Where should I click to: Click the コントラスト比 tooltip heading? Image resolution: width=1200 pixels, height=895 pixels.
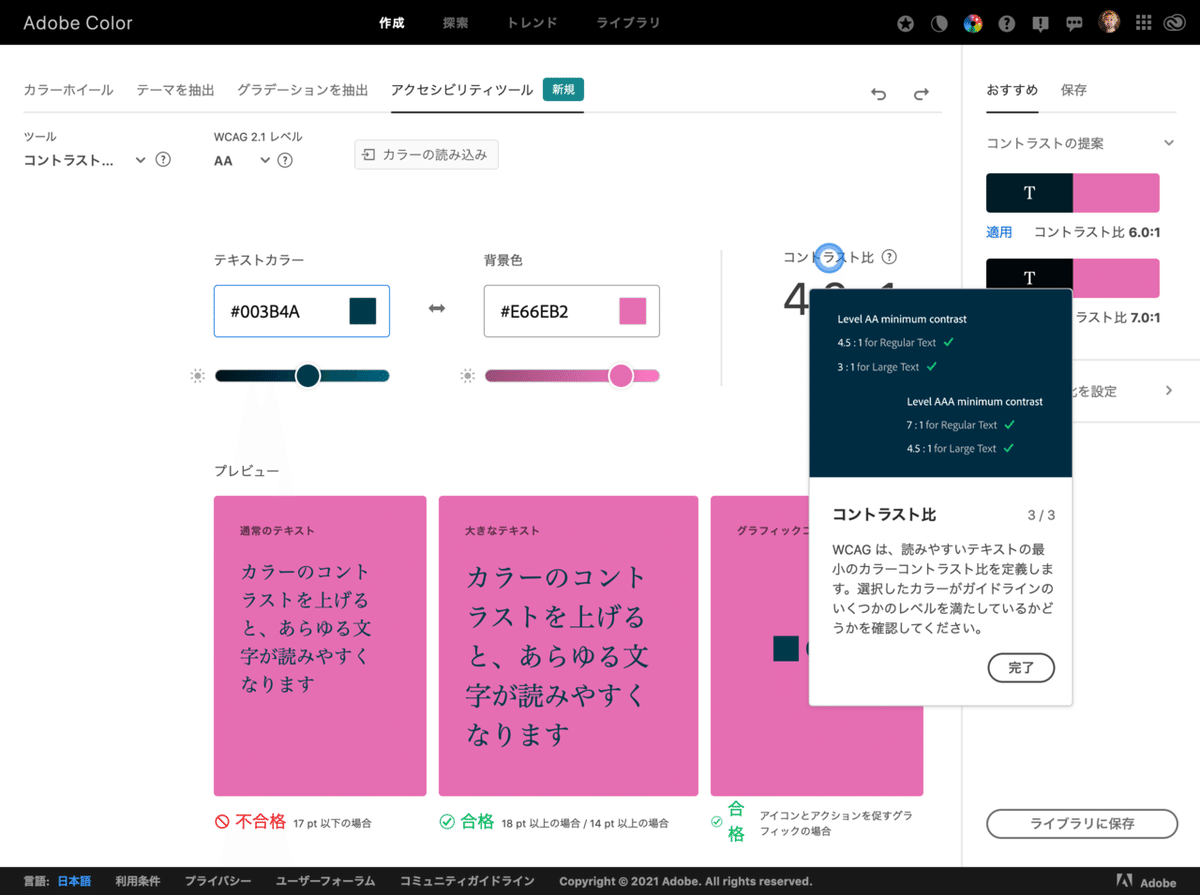click(884, 514)
